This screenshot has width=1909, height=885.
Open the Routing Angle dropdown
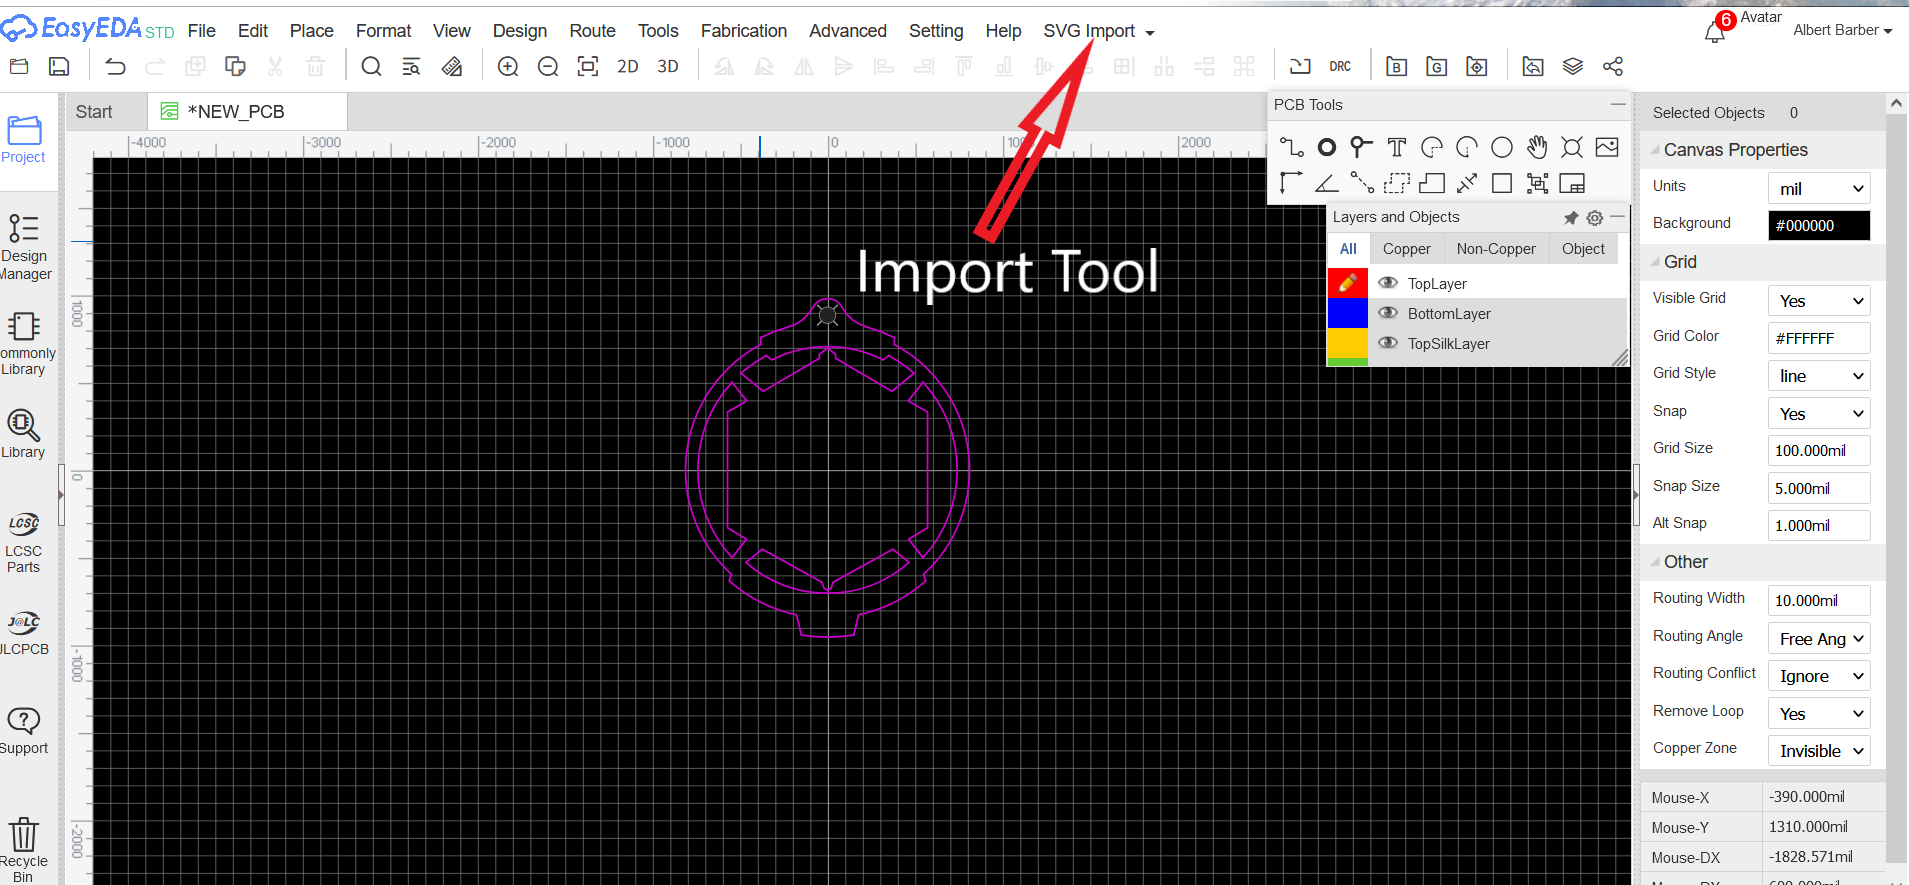(1819, 638)
